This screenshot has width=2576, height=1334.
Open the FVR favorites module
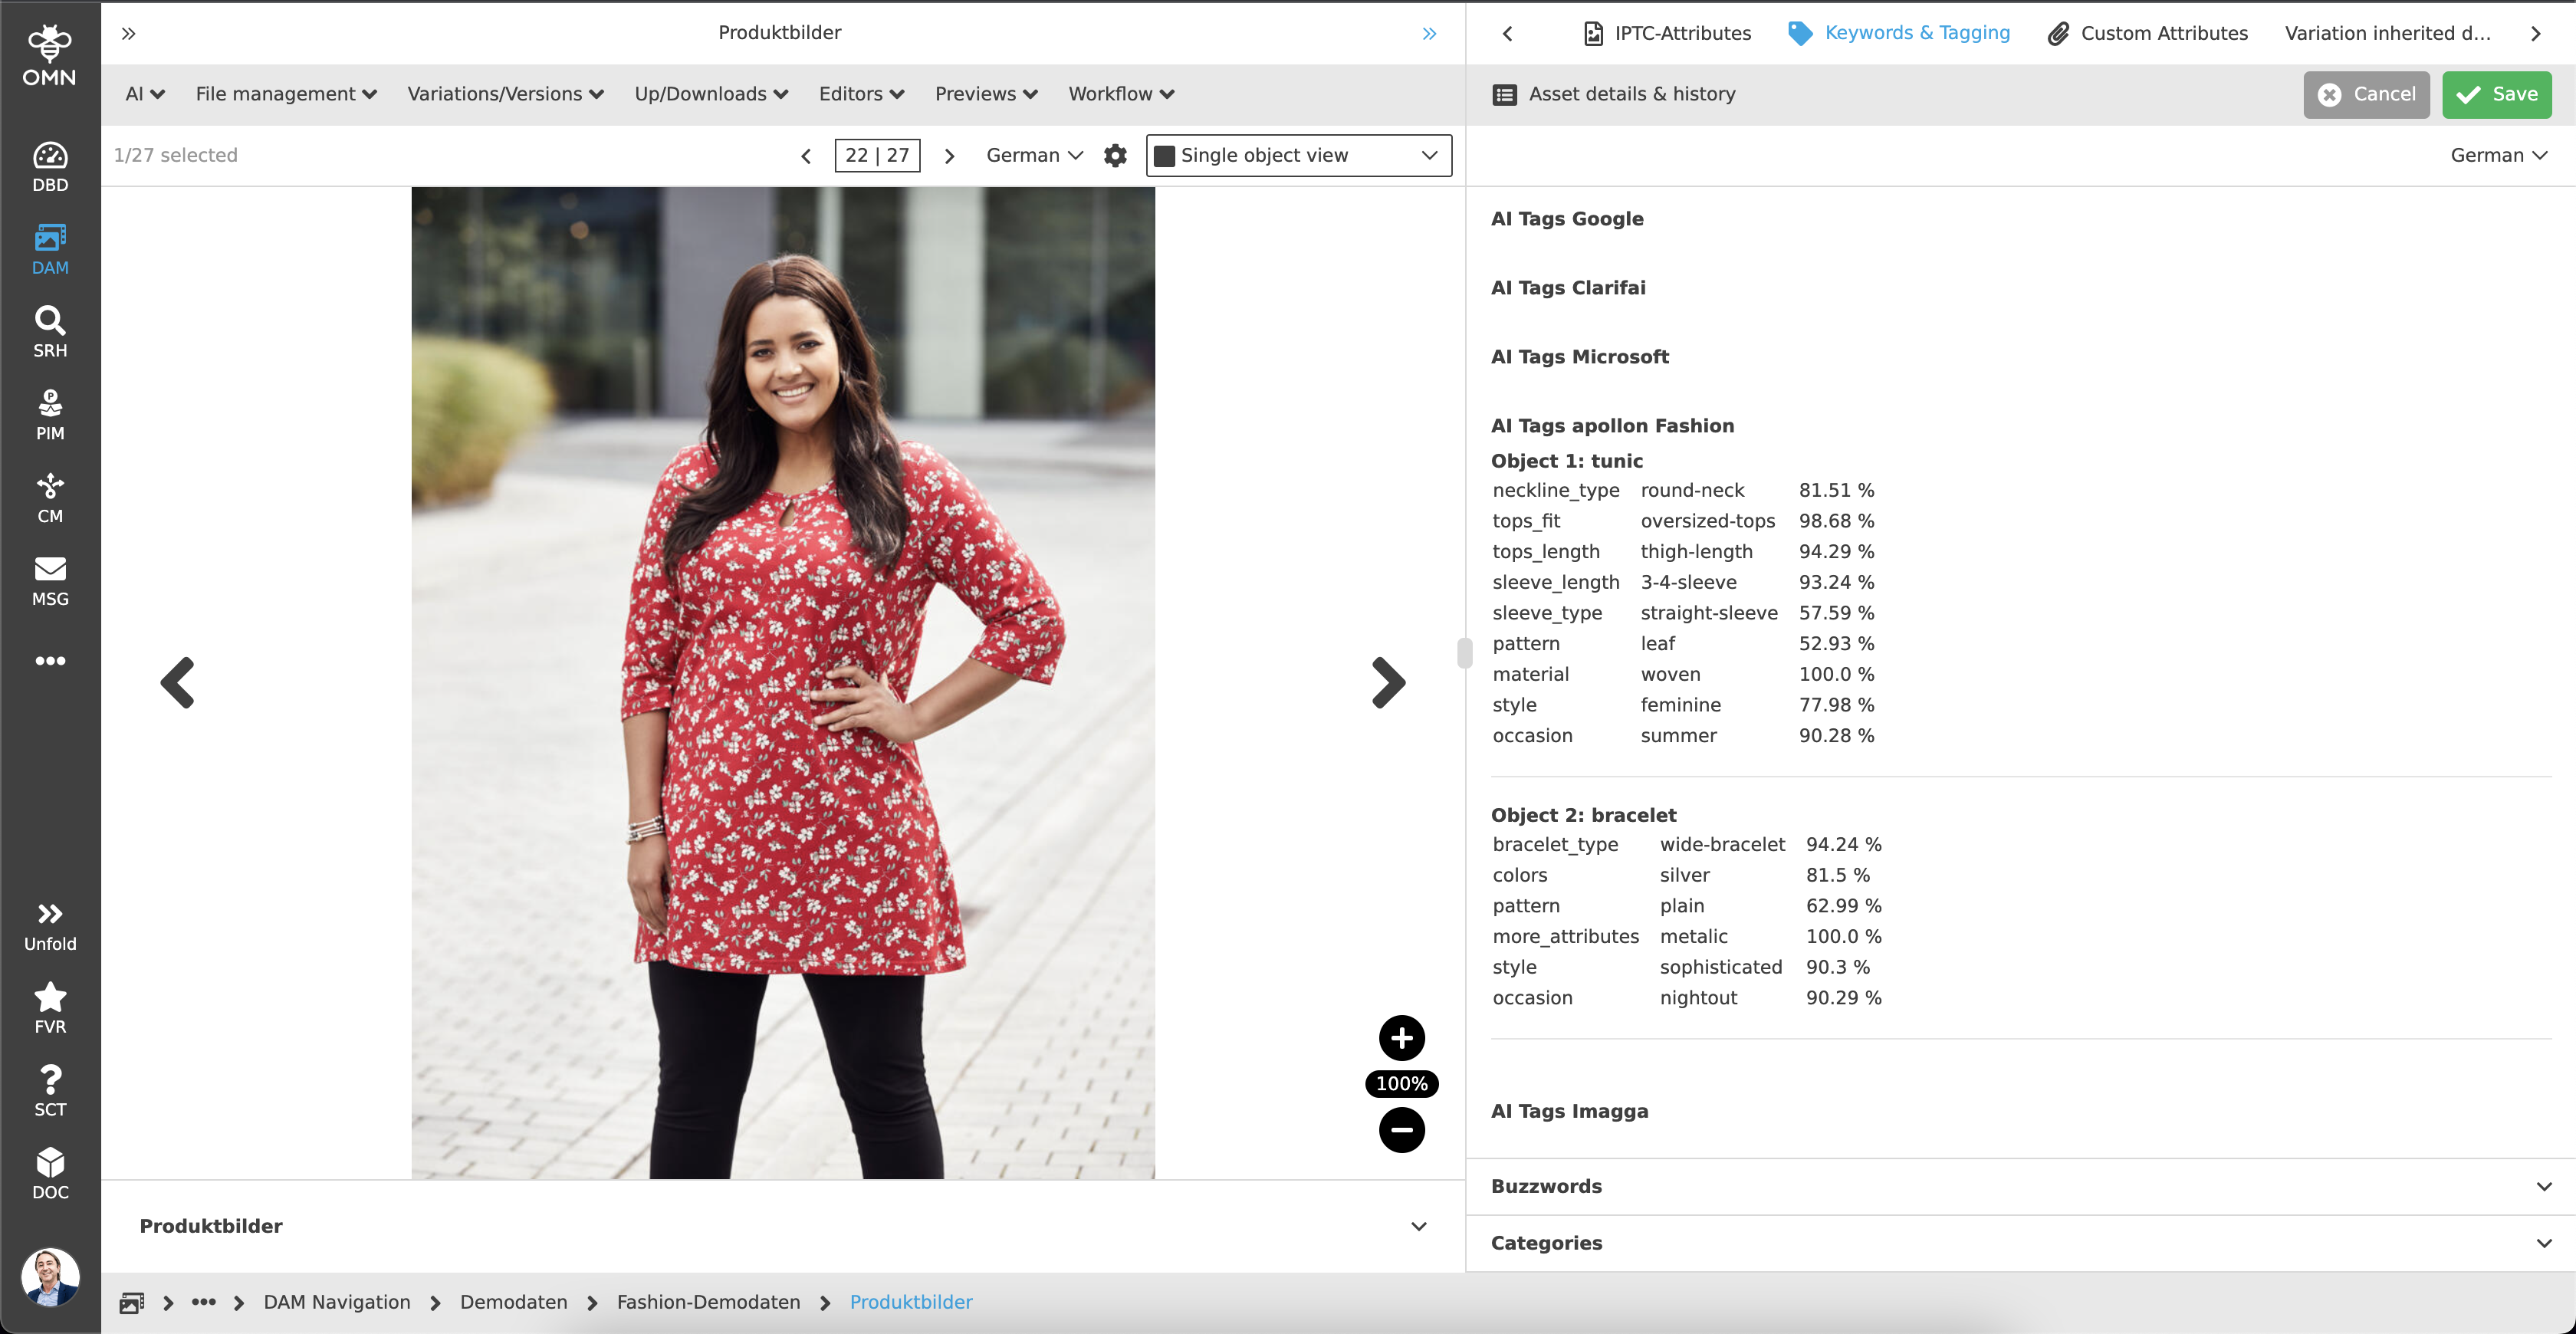50,1006
